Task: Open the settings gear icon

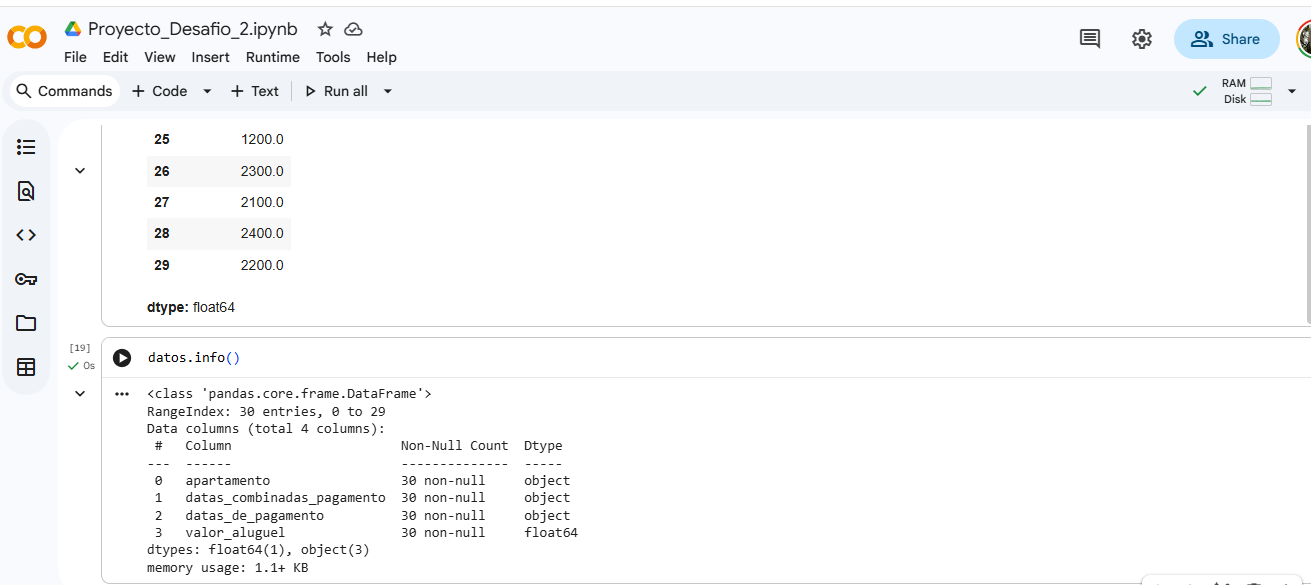Action: pyautogui.click(x=1142, y=39)
